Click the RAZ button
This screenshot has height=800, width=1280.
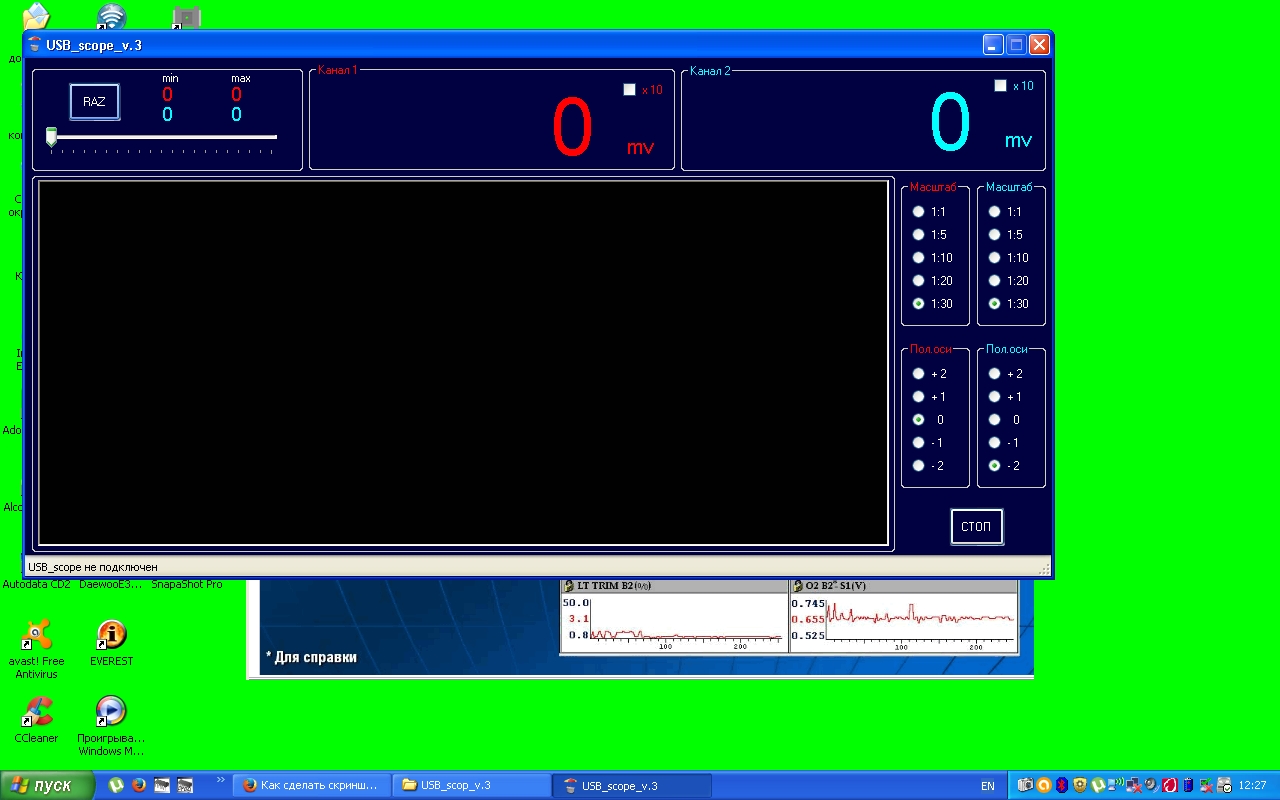tap(94, 102)
